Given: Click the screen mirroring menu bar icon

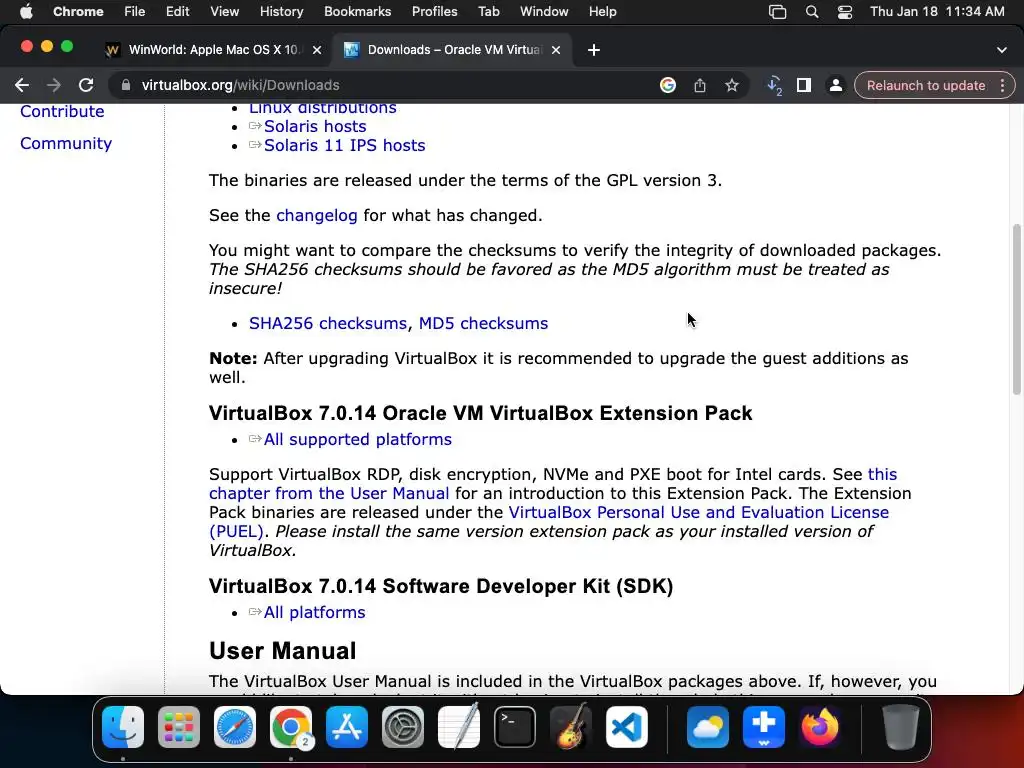Looking at the screenshot, I should point(777,12).
